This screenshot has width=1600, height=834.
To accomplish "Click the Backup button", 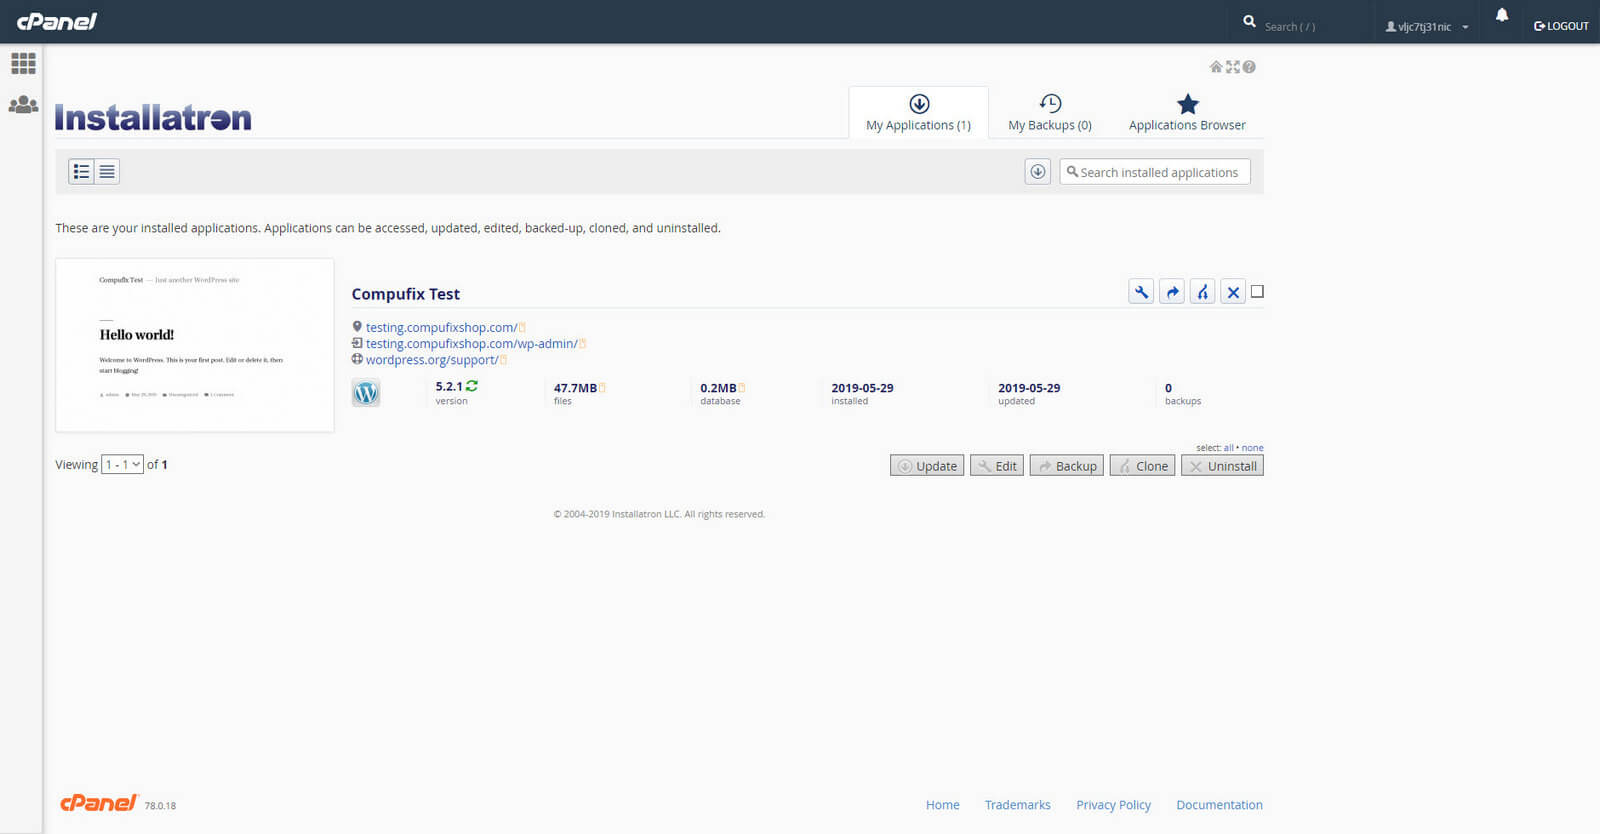I will pyautogui.click(x=1066, y=466).
